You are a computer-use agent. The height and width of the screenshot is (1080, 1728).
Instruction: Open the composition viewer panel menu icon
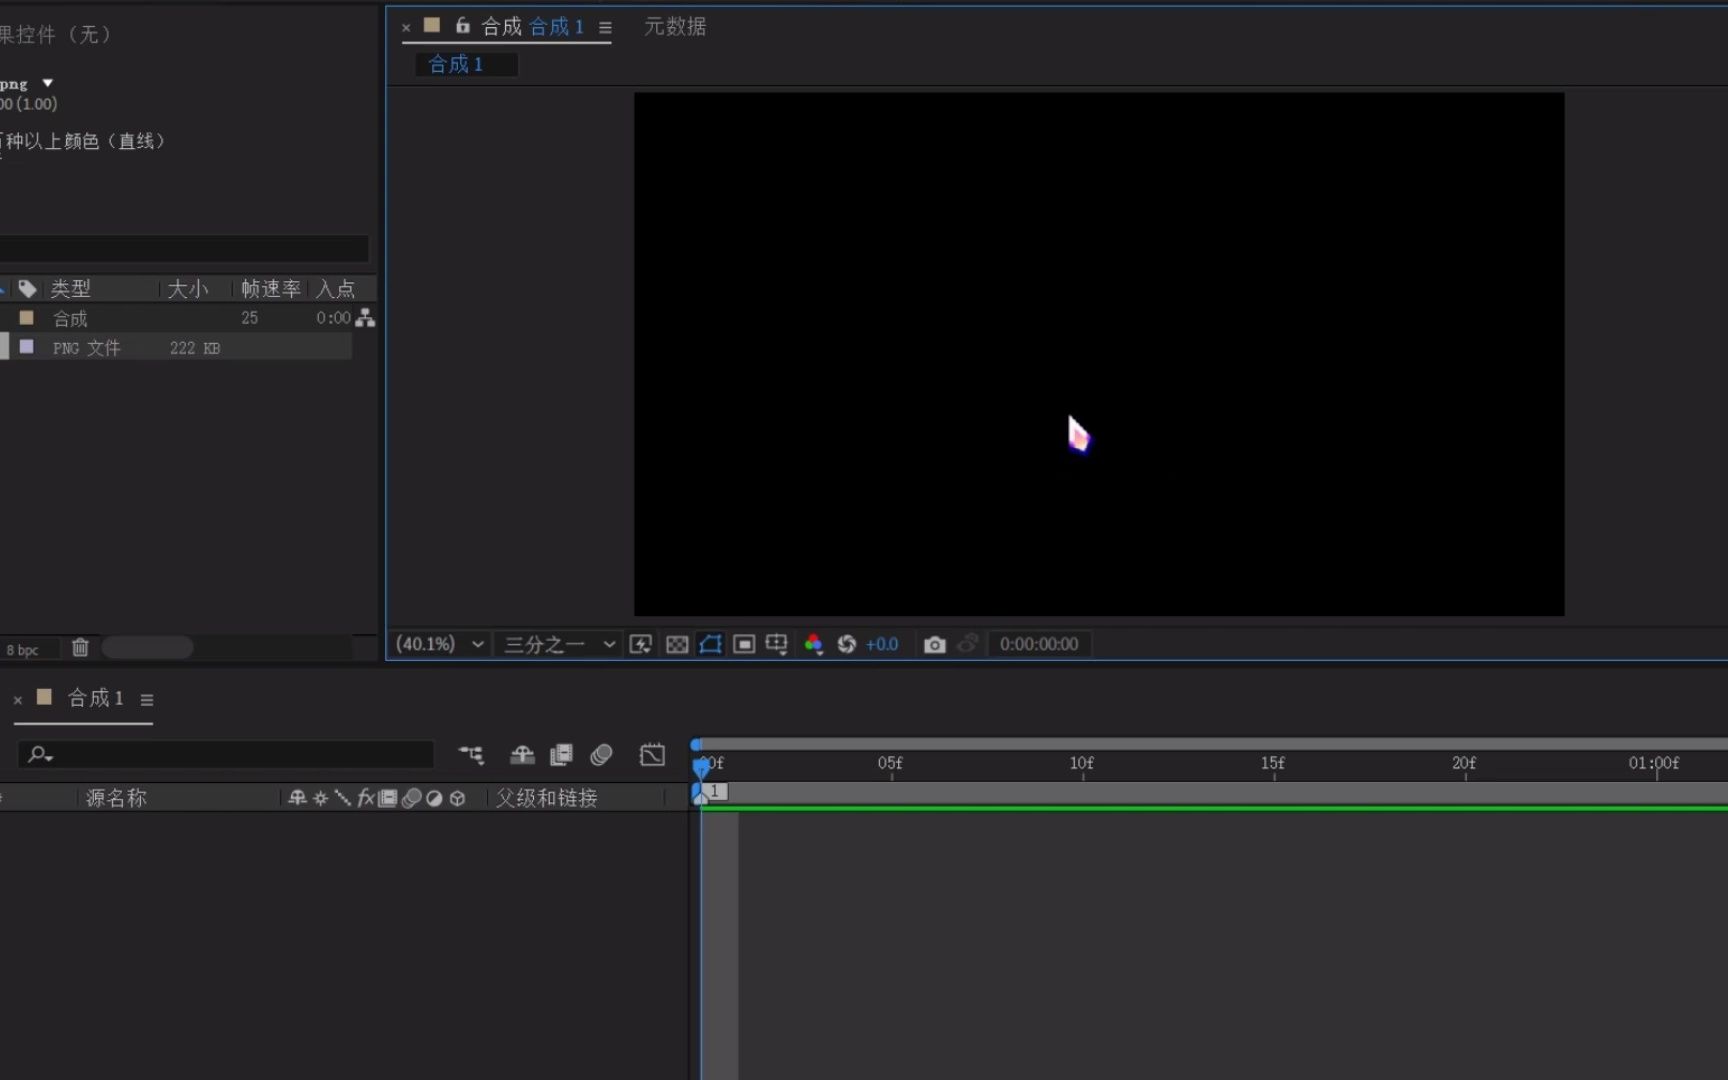click(x=605, y=28)
